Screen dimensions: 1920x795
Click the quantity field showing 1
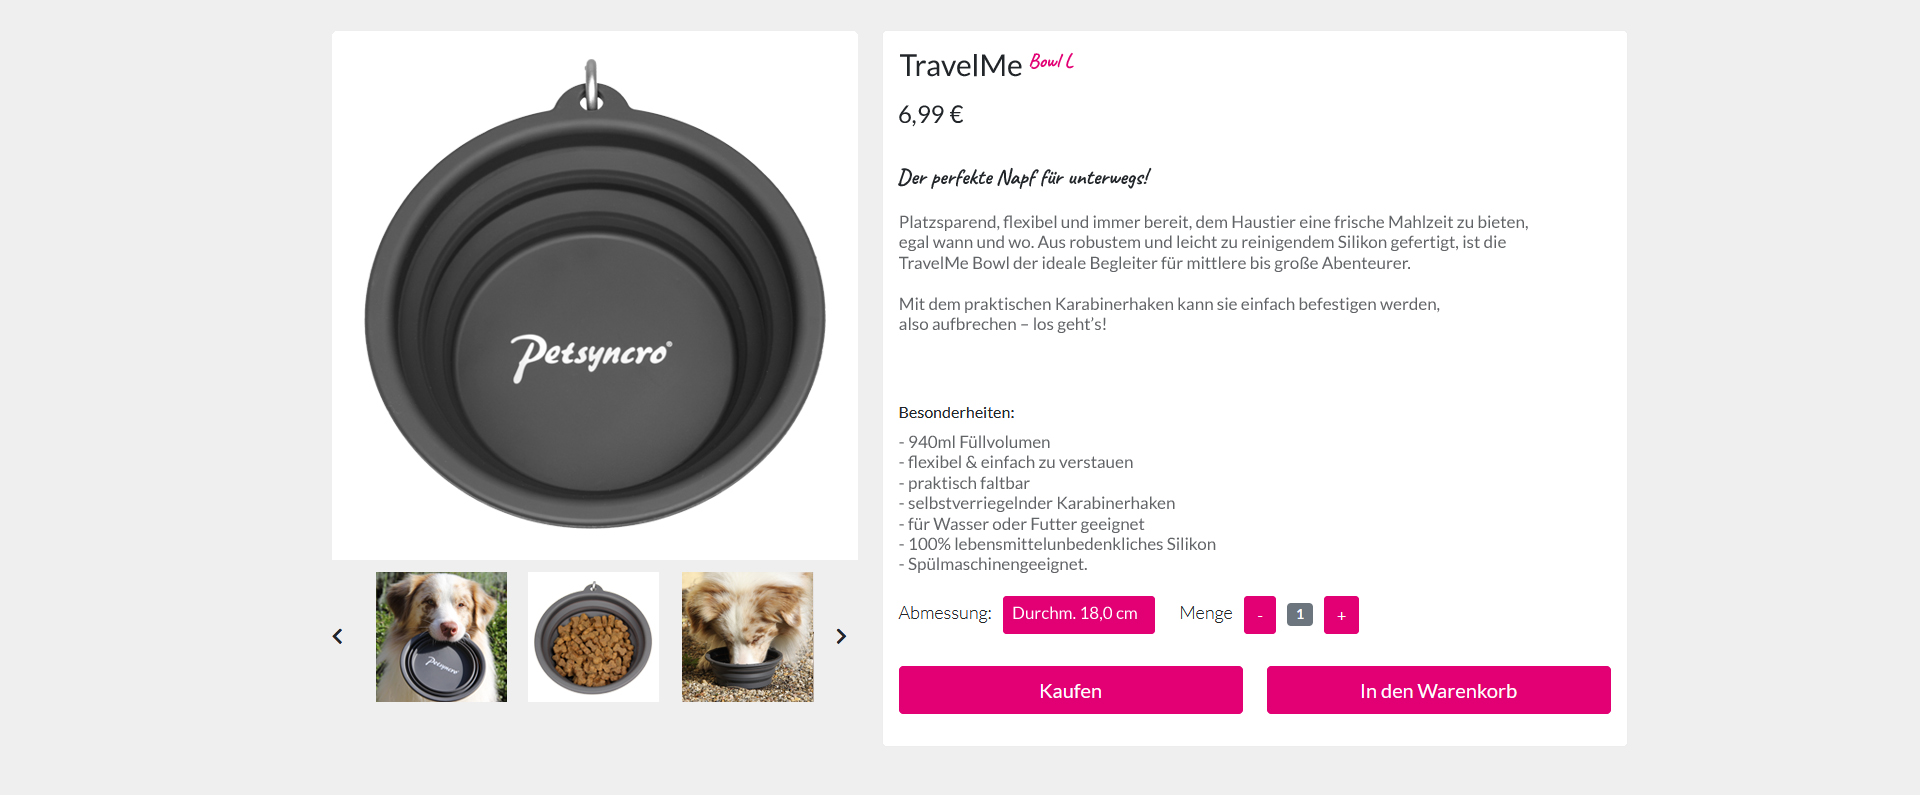tap(1299, 614)
